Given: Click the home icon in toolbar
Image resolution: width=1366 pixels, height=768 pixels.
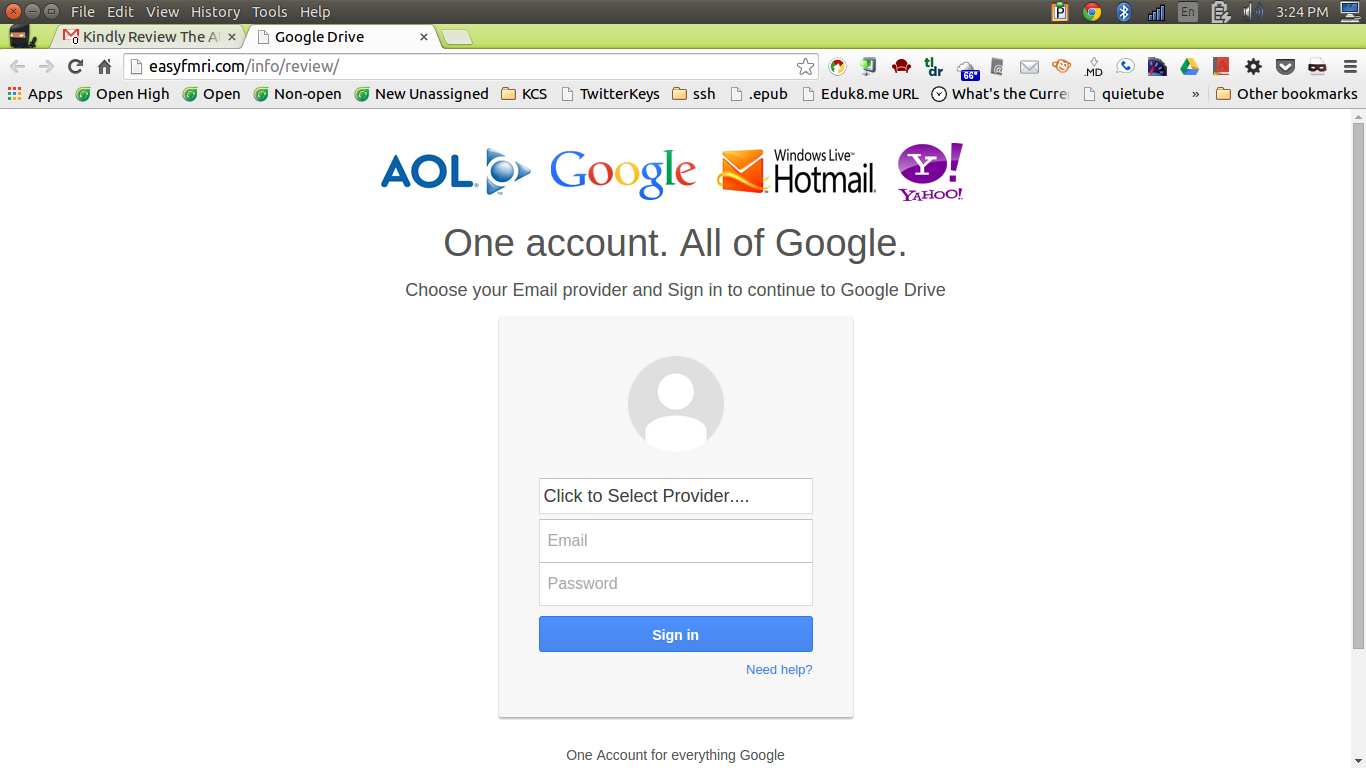Looking at the screenshot, I should (104, 67).
